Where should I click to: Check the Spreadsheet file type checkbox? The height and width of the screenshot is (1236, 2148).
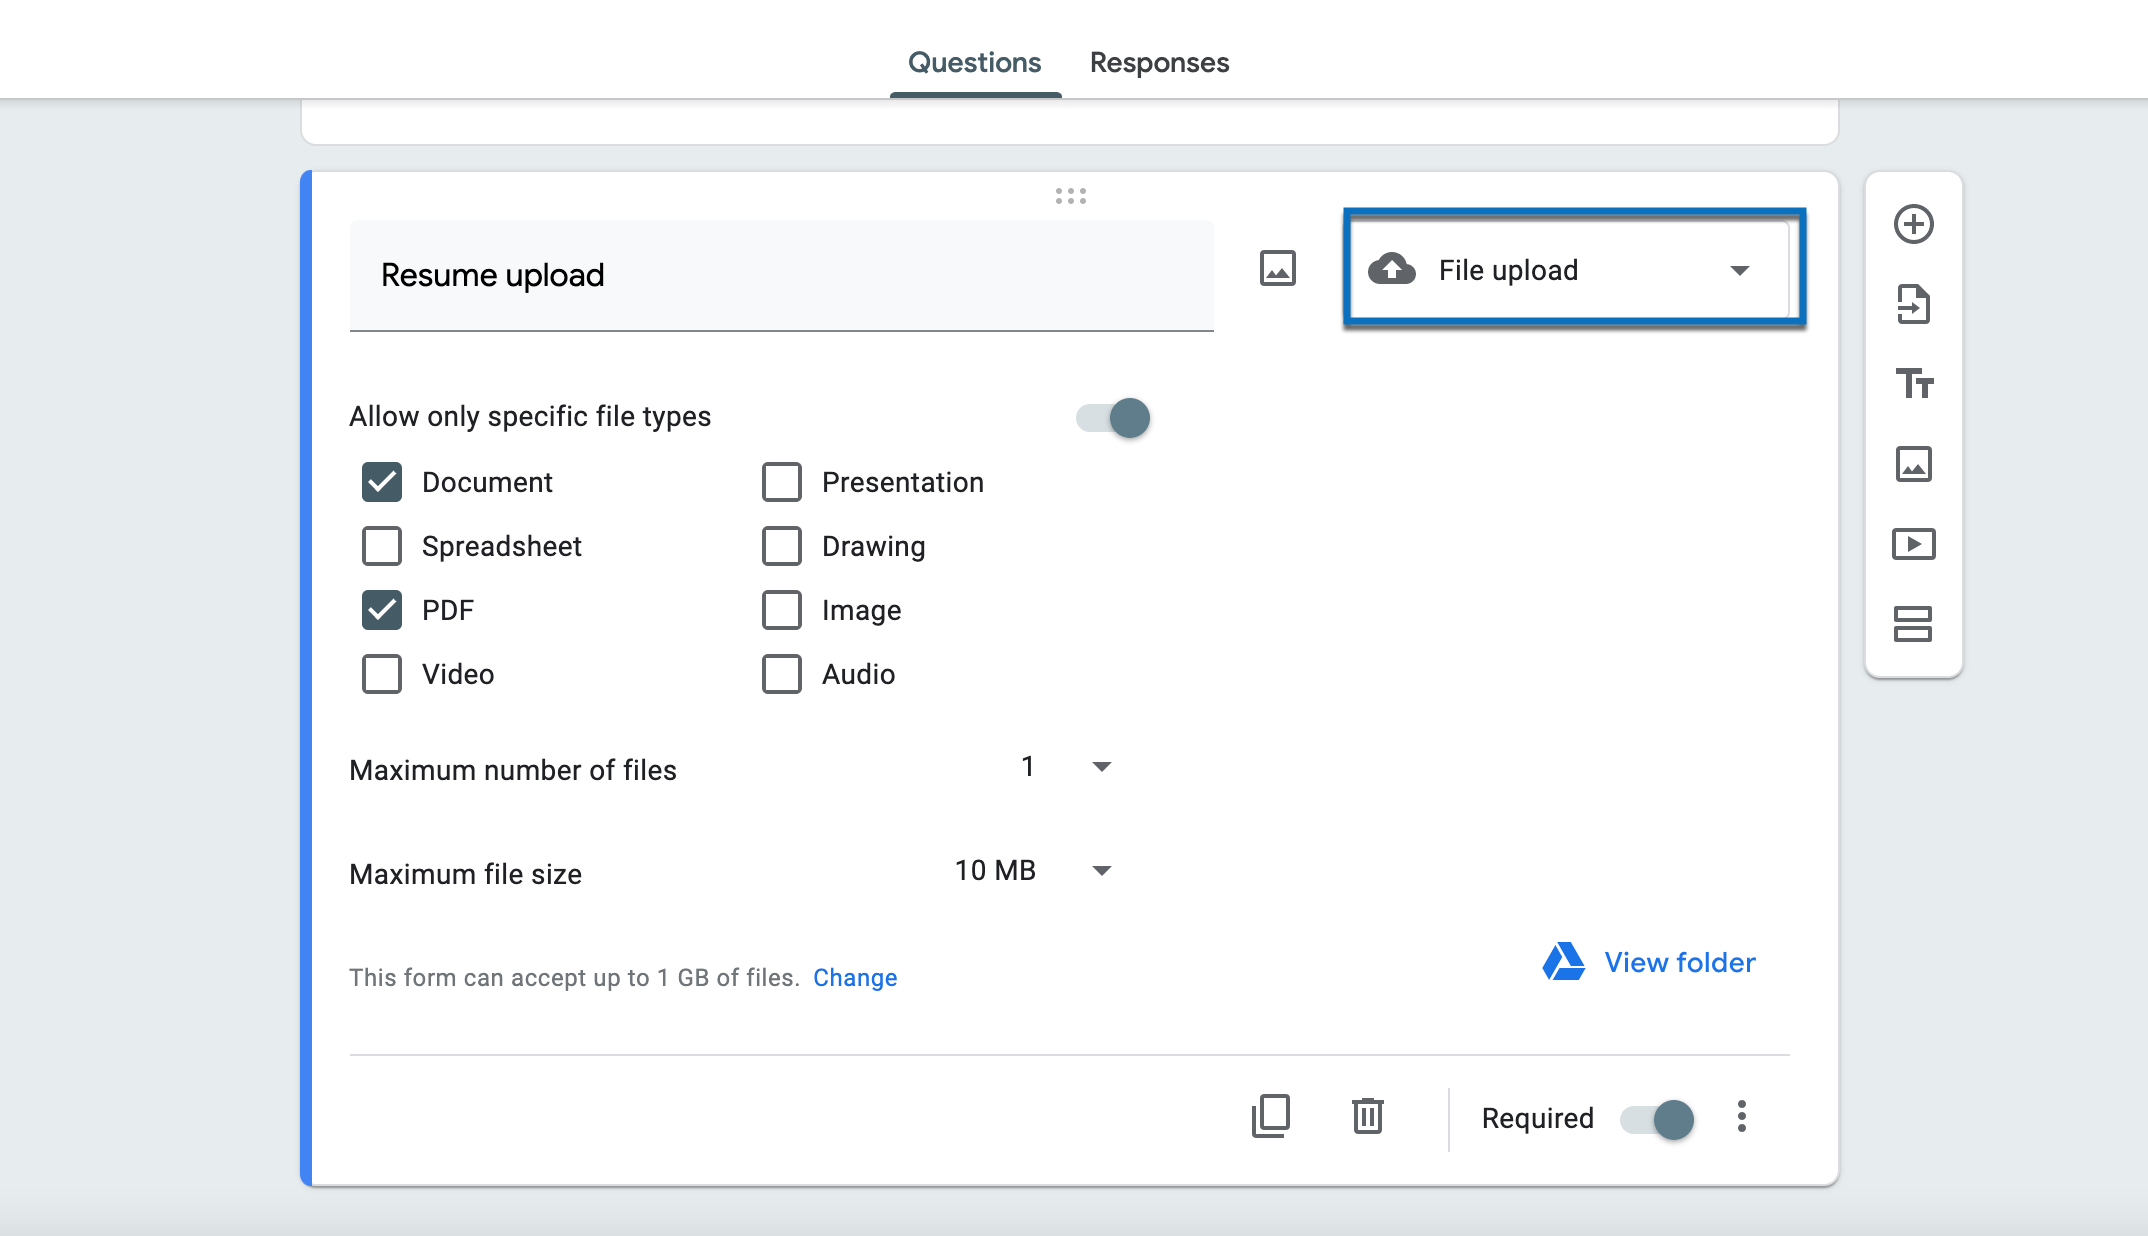381,546
